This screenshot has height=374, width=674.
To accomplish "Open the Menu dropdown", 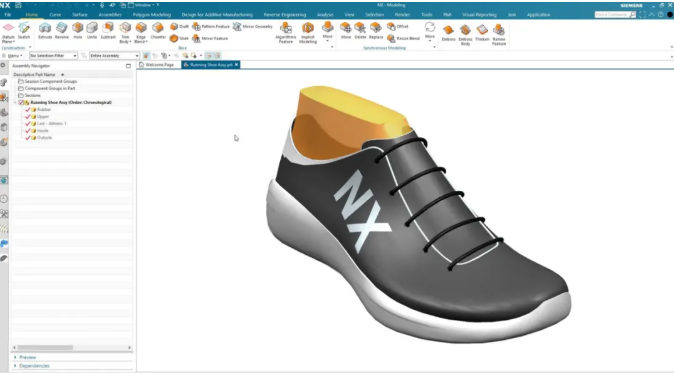I will 13,56.
